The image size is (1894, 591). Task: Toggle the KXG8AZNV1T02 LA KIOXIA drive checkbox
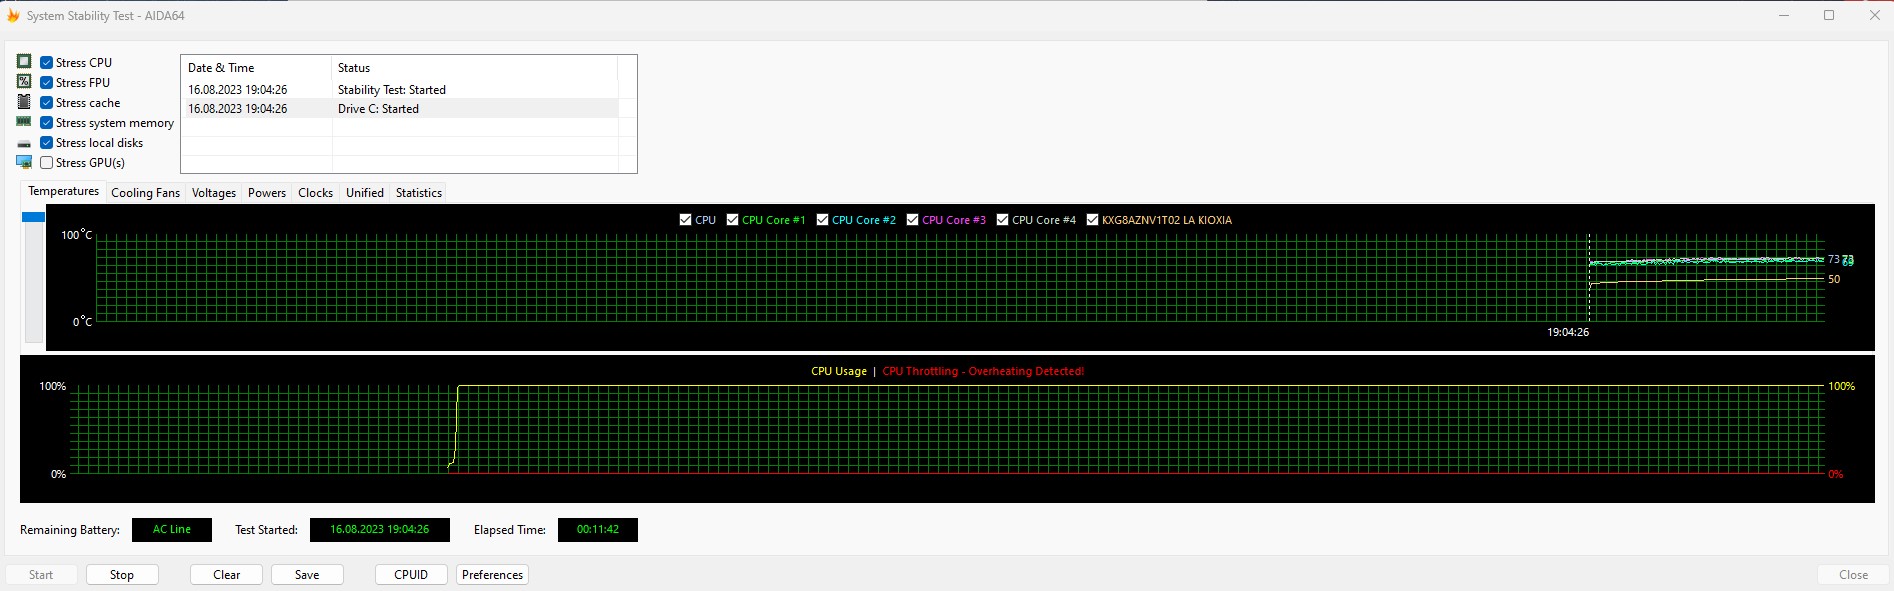pos(1092,220)
